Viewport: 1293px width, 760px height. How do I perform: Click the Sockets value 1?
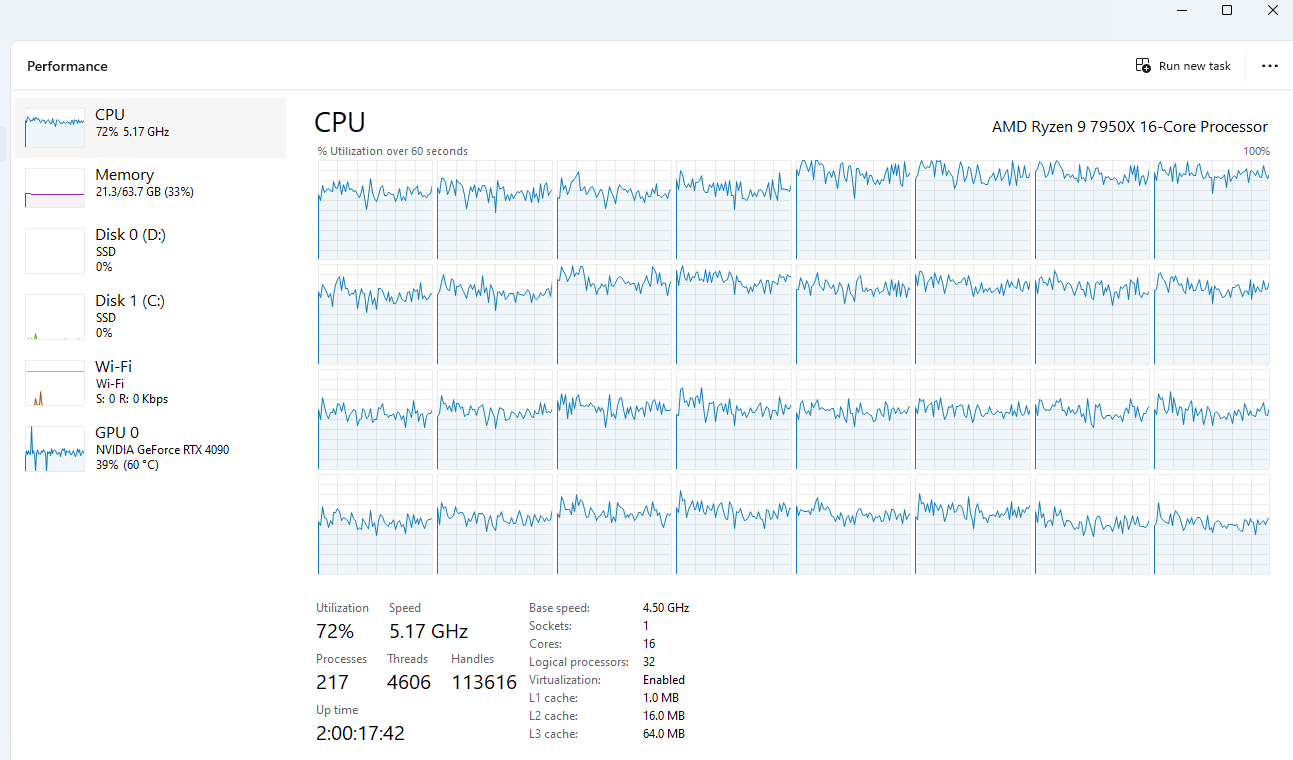pos(646,626)
